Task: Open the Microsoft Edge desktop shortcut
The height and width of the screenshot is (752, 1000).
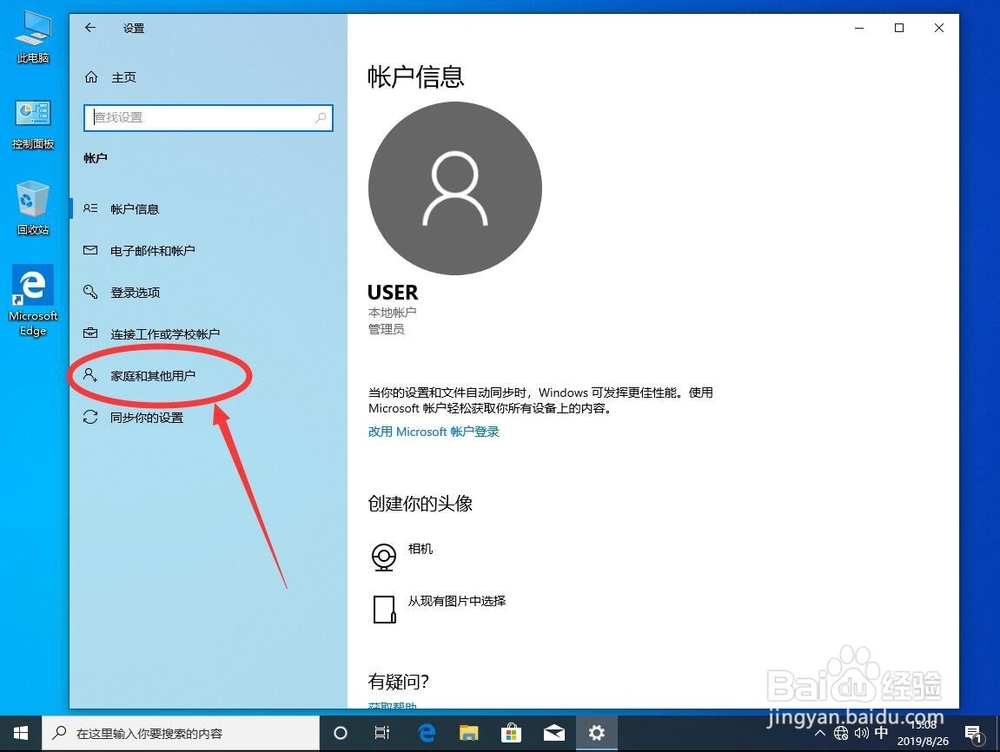Action: pyautogui.click(x=33, y=300)
